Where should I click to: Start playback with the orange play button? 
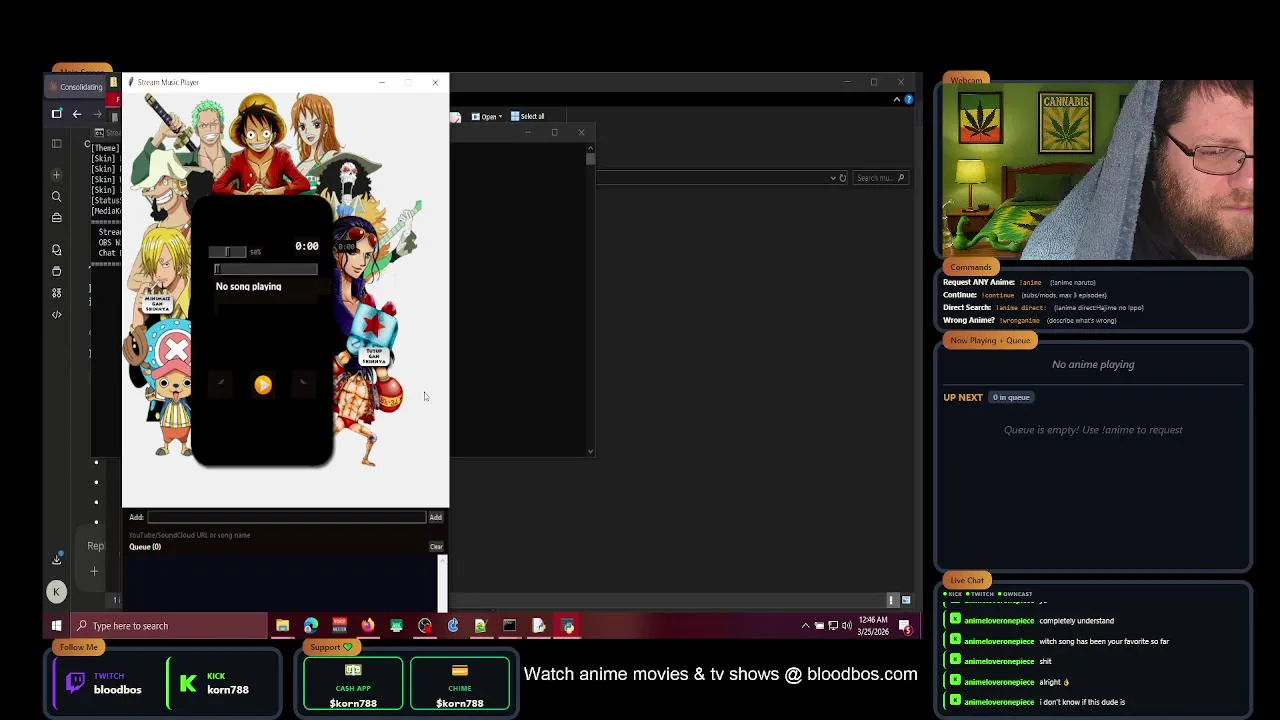[263, 385]
